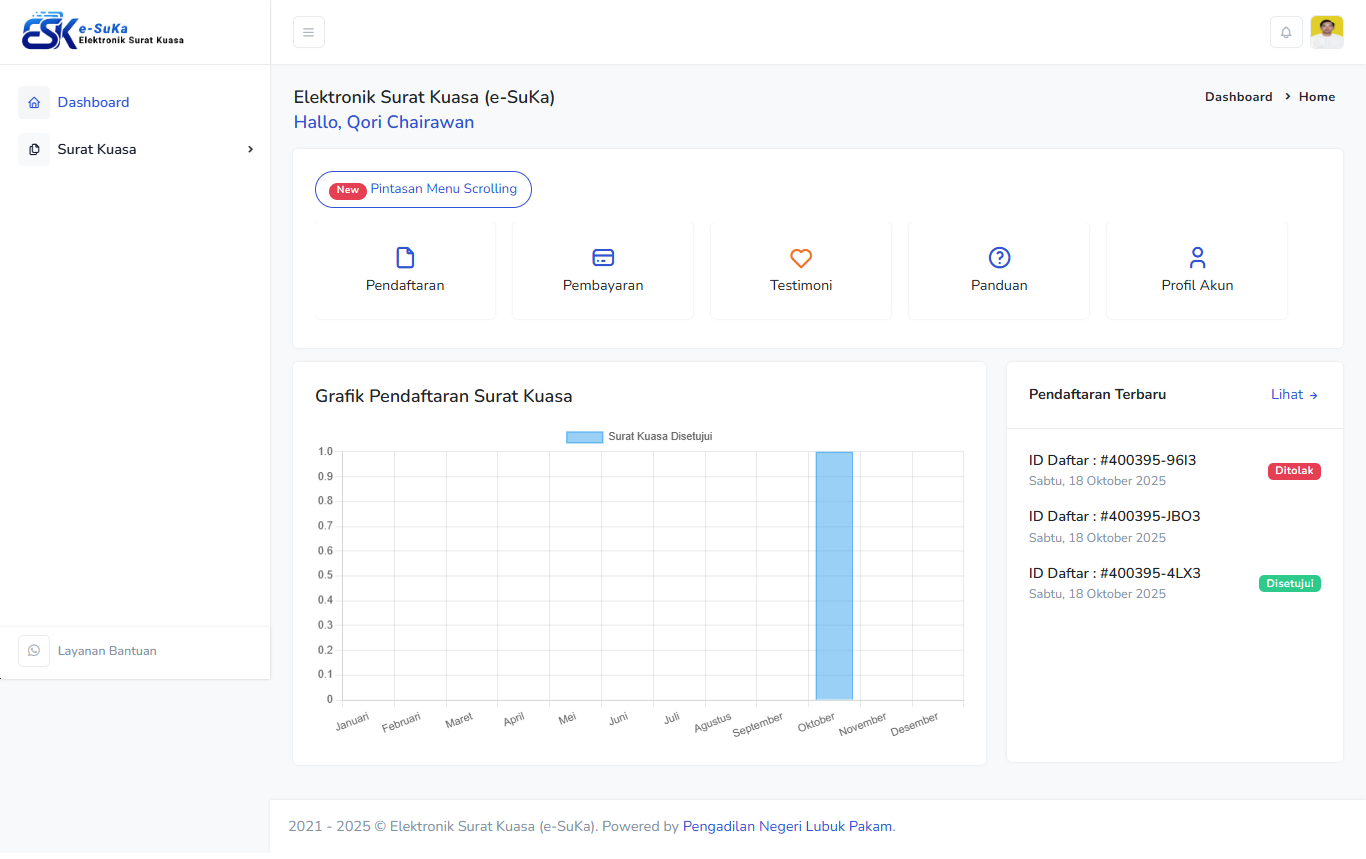This screenshot has width=1366, height=859.
Task: Open the Pendaftaran shortcut file icon
Action: [x=405, y=258]
